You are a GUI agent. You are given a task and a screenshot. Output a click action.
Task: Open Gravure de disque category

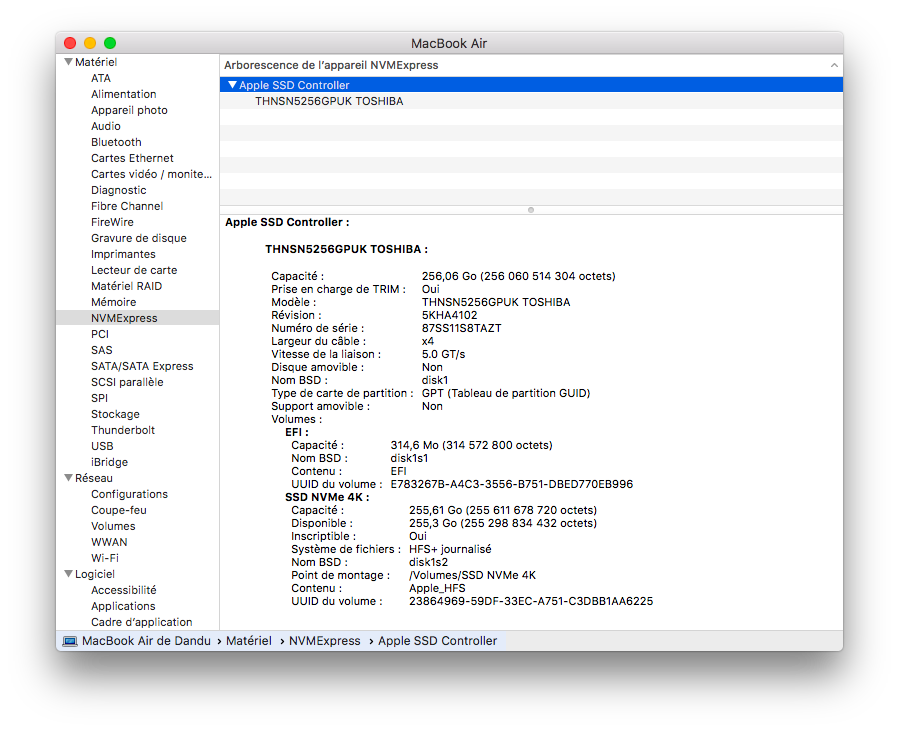point(139,239)
